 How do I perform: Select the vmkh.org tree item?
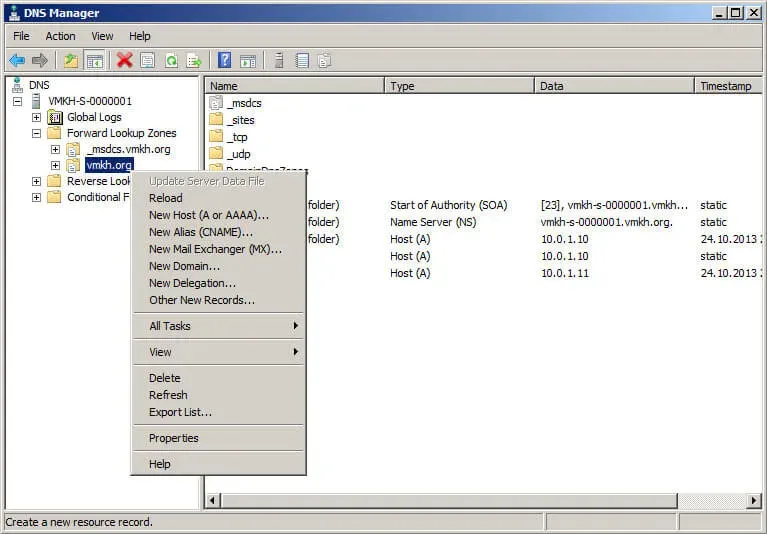[x=109, y=165]
